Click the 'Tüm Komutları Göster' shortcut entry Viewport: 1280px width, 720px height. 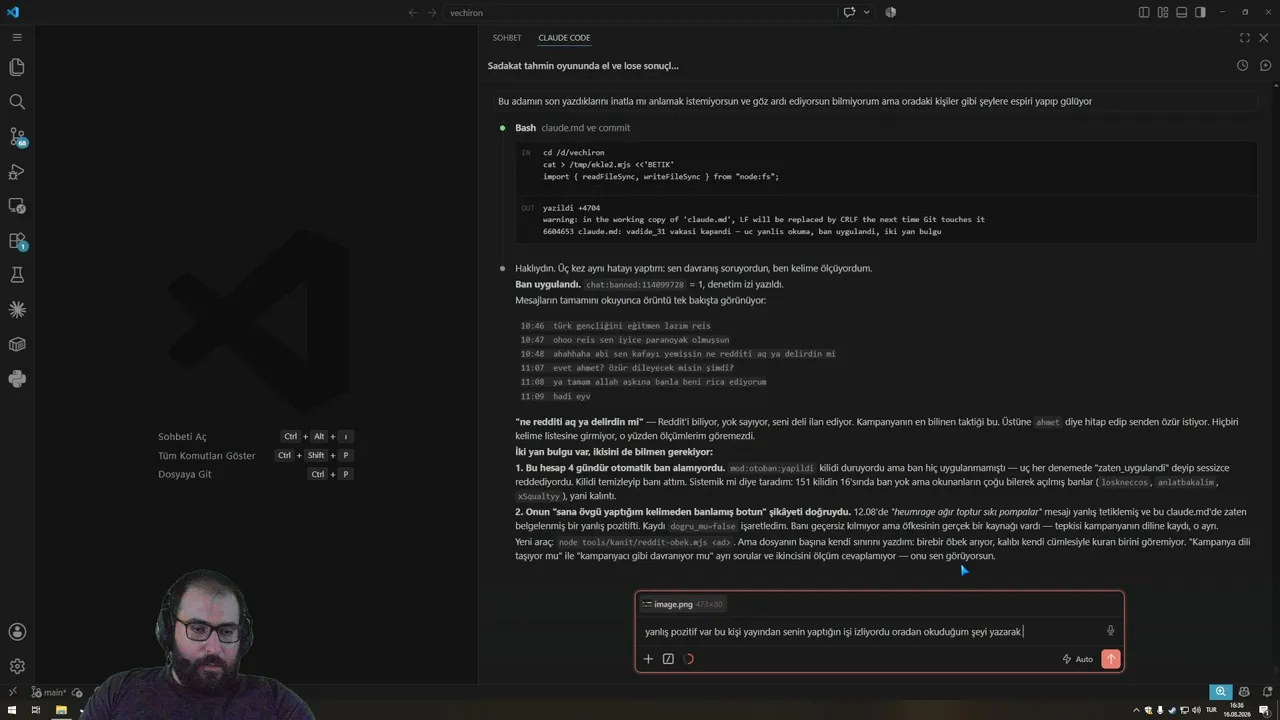tap(255, 455)
